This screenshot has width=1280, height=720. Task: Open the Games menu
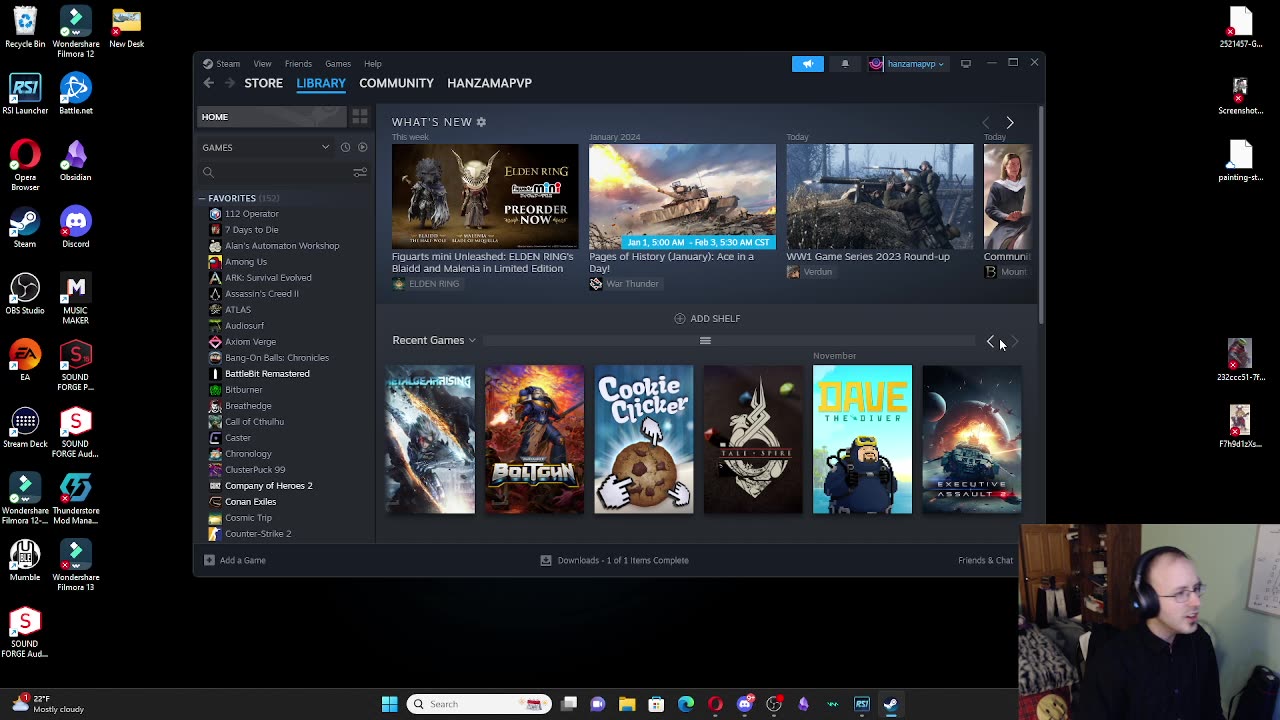coord(338,64)
